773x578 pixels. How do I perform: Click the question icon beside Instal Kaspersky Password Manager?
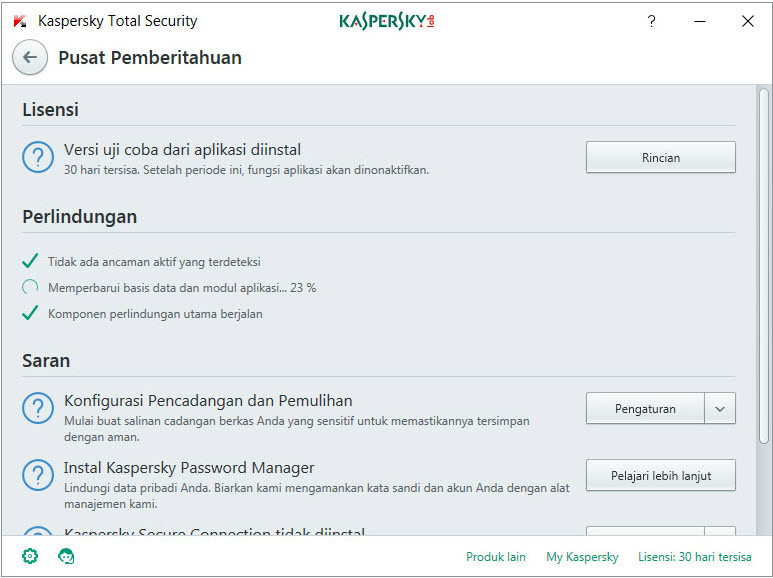pos(38,475)
